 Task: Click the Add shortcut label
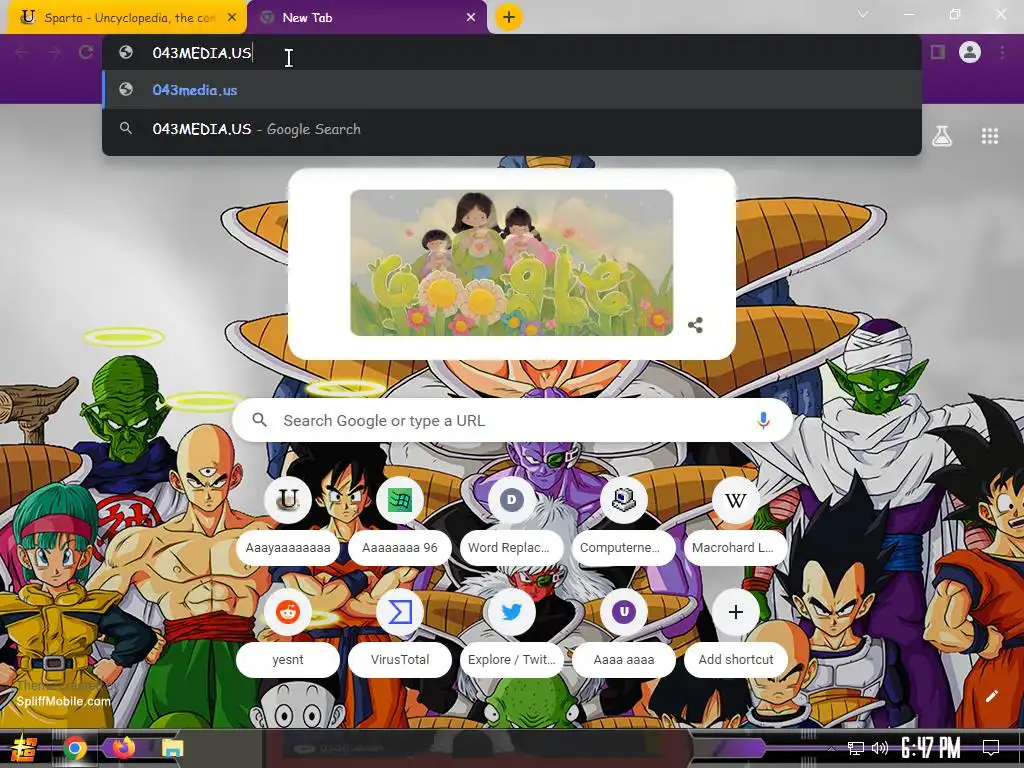click(735, 659)
